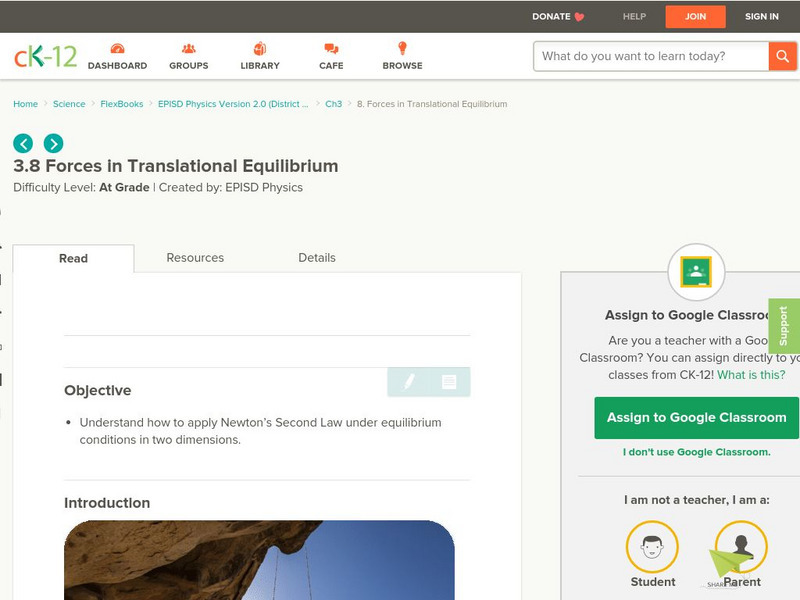Go to next lesson with right arrow
800x600 pixels.
coord(53,143)
